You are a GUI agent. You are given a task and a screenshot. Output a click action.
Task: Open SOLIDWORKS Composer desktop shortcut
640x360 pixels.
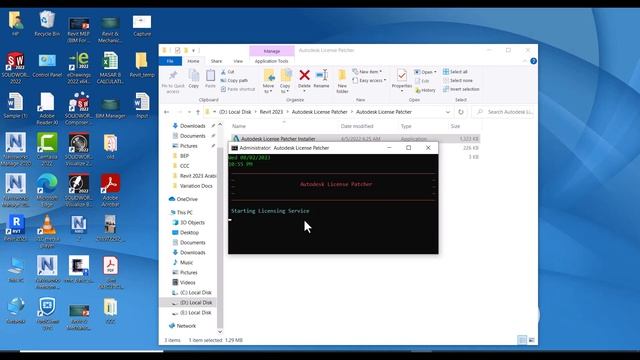[79, 108]
